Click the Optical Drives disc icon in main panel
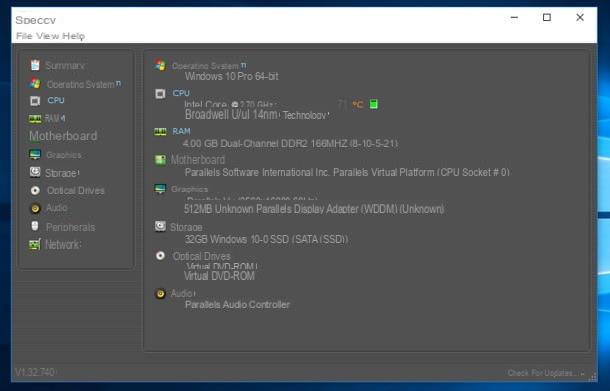 point(160,256)
